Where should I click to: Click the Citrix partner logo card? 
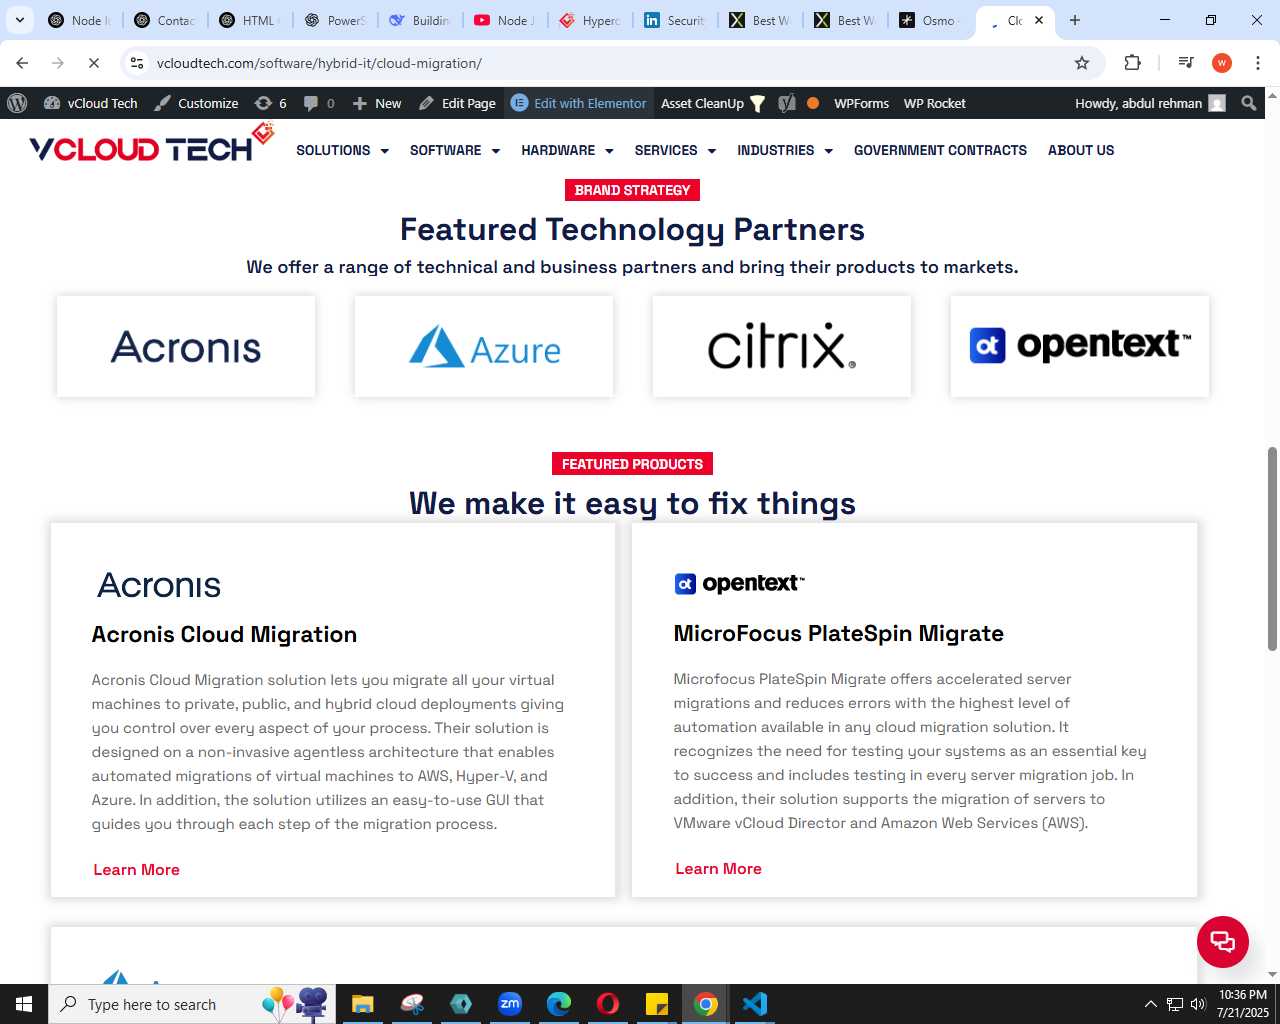pos(782,346)
